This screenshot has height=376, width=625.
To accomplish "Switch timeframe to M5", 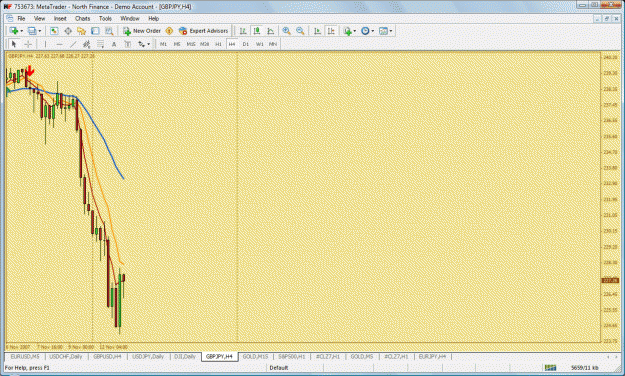I will pyautogui.click(x=177, y=44).
